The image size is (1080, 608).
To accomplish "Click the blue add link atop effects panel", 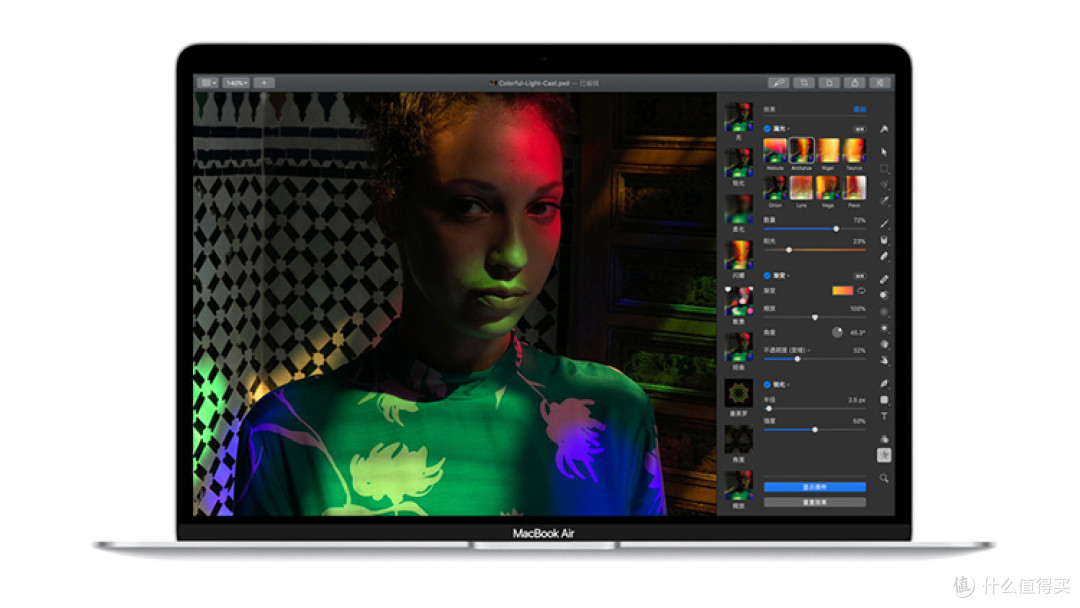I will click(x=860, y=109).
